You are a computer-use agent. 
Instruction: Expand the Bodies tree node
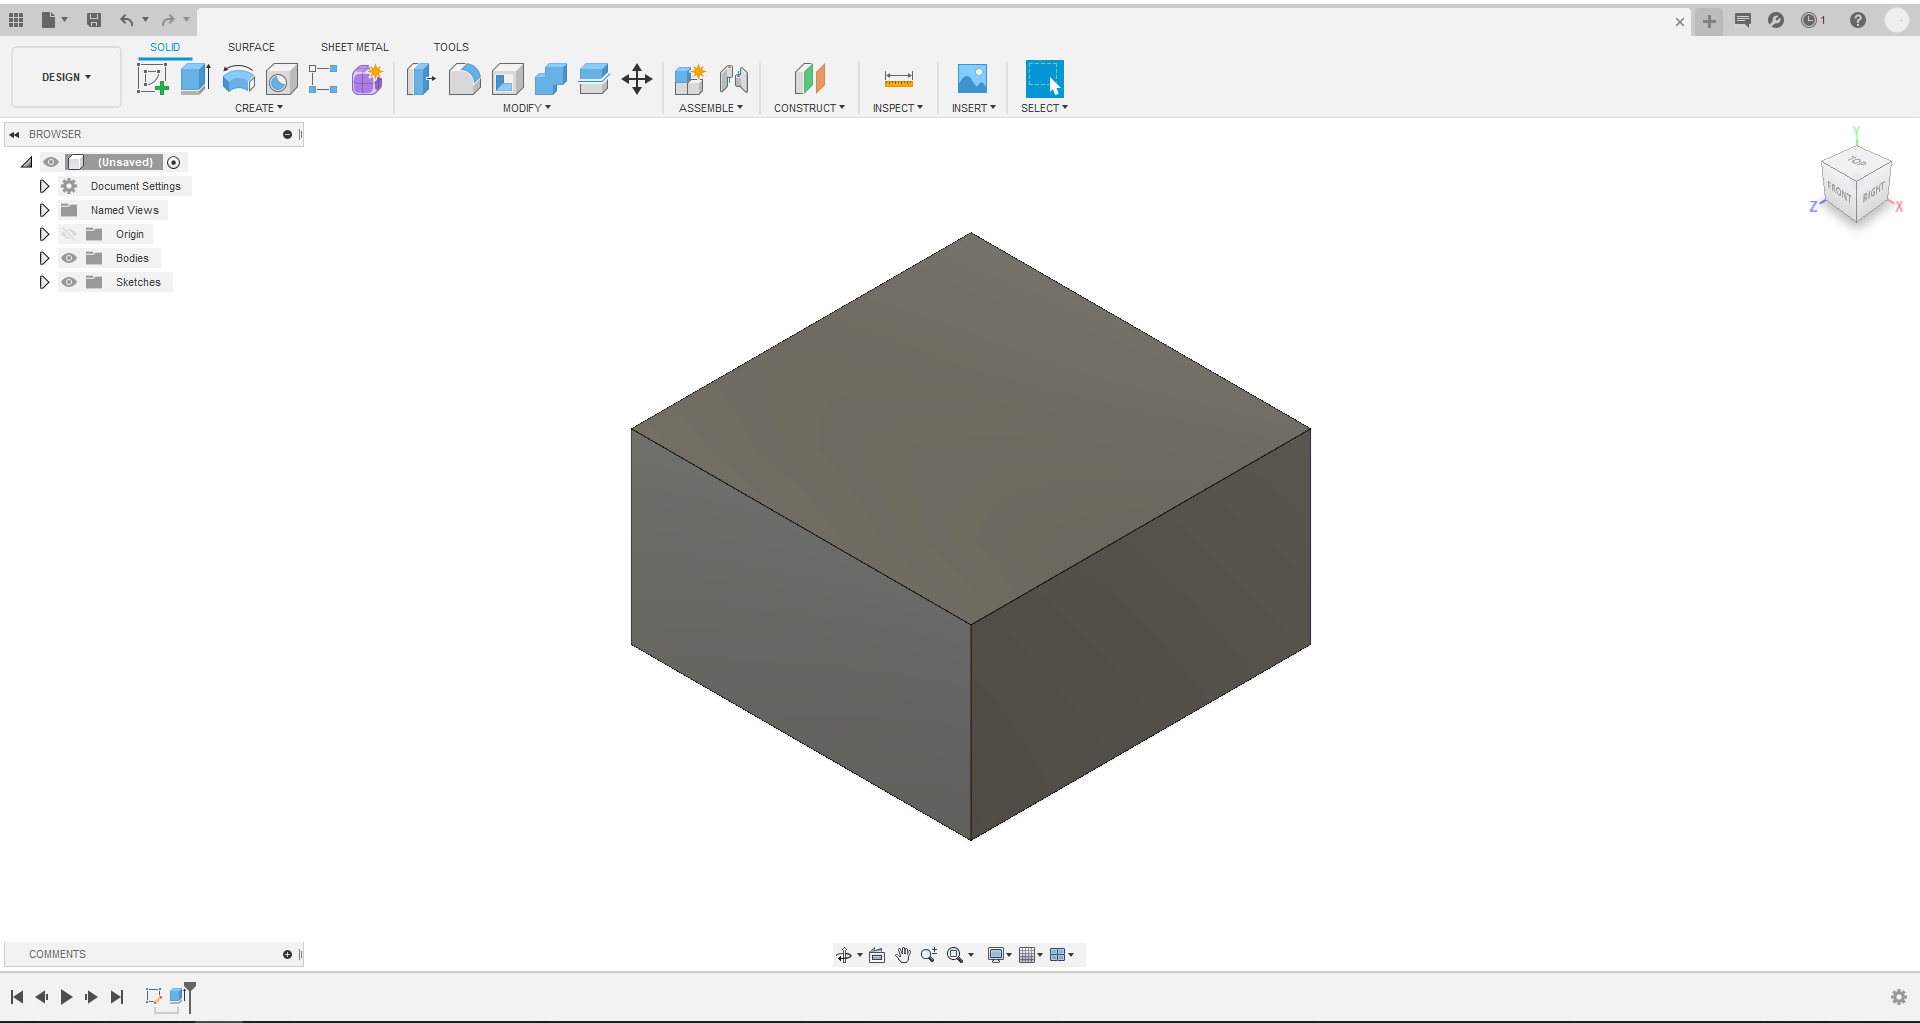(44, 258)
